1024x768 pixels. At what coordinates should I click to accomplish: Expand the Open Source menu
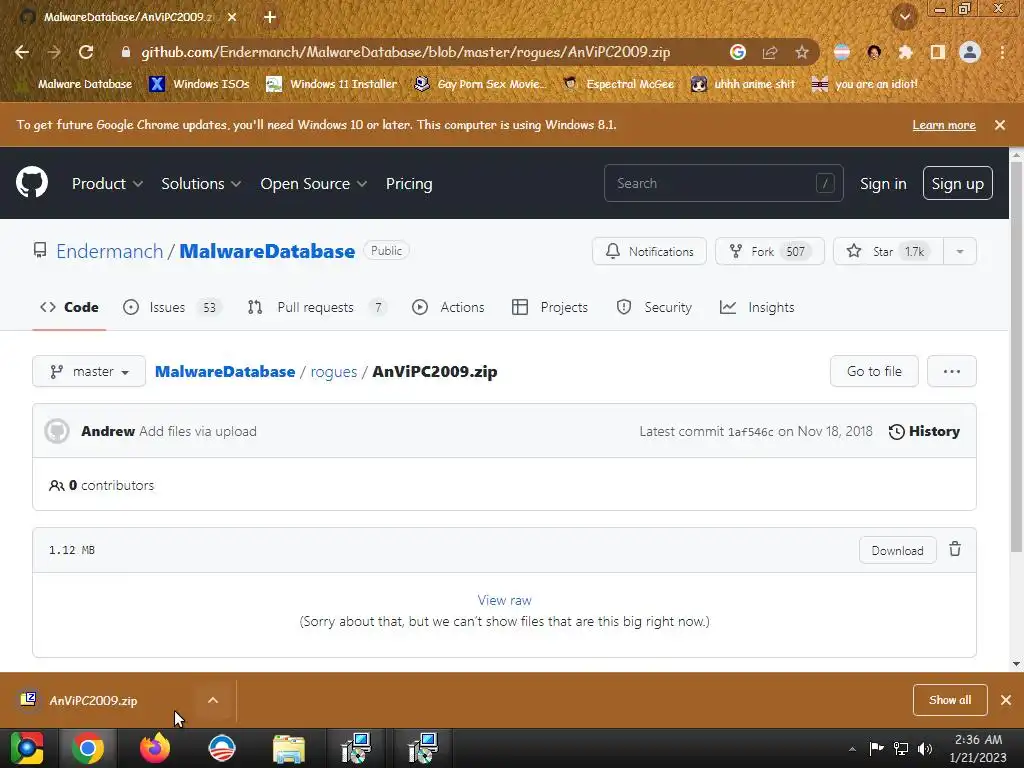tap(313, 184)
